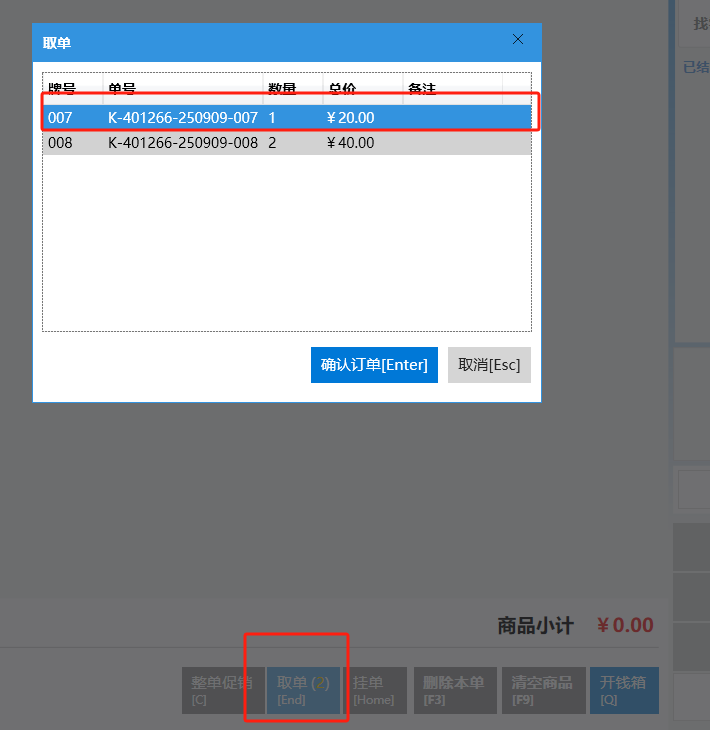
Task: Close the 取单 dialog with the X icon
Action: pyautogui.click(x=518, y=40)
